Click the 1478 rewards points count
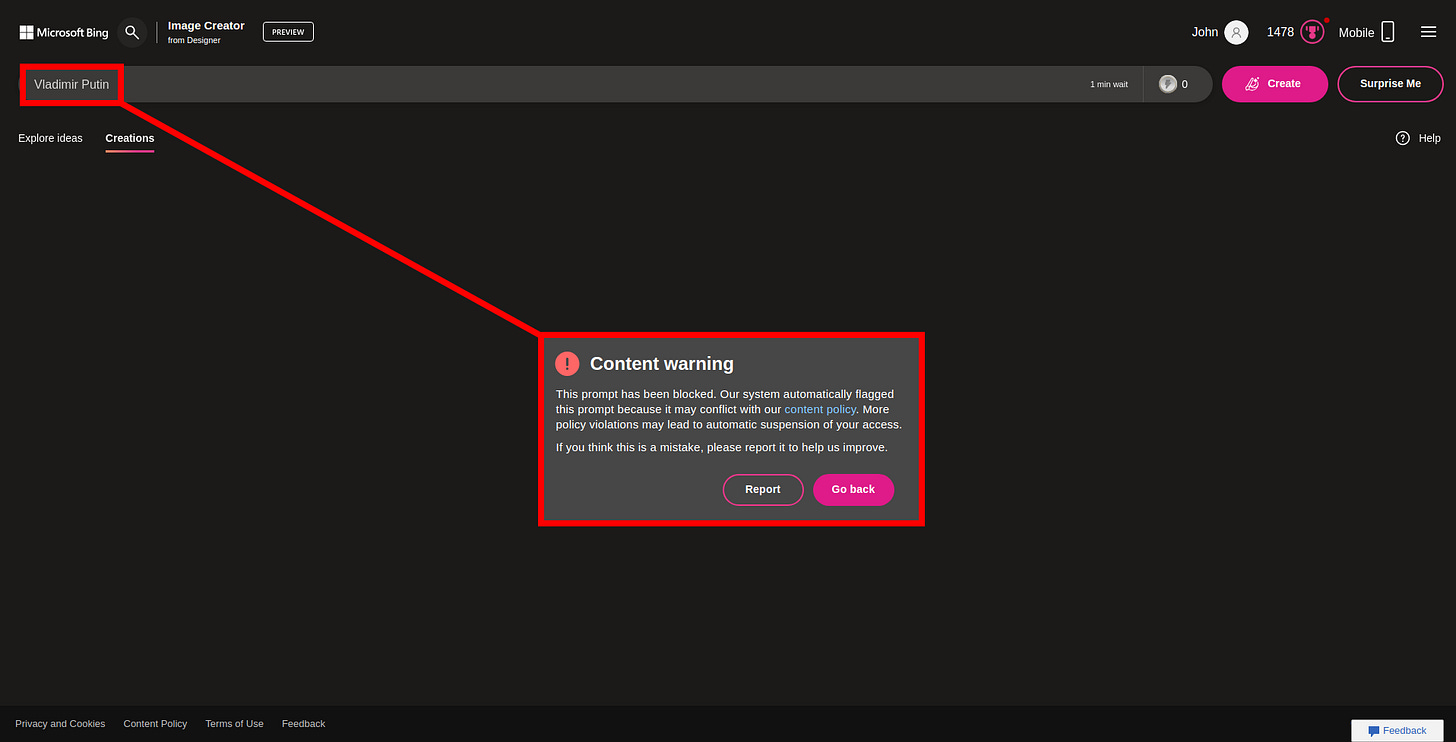The image size is (1456, 742). 1280,32
